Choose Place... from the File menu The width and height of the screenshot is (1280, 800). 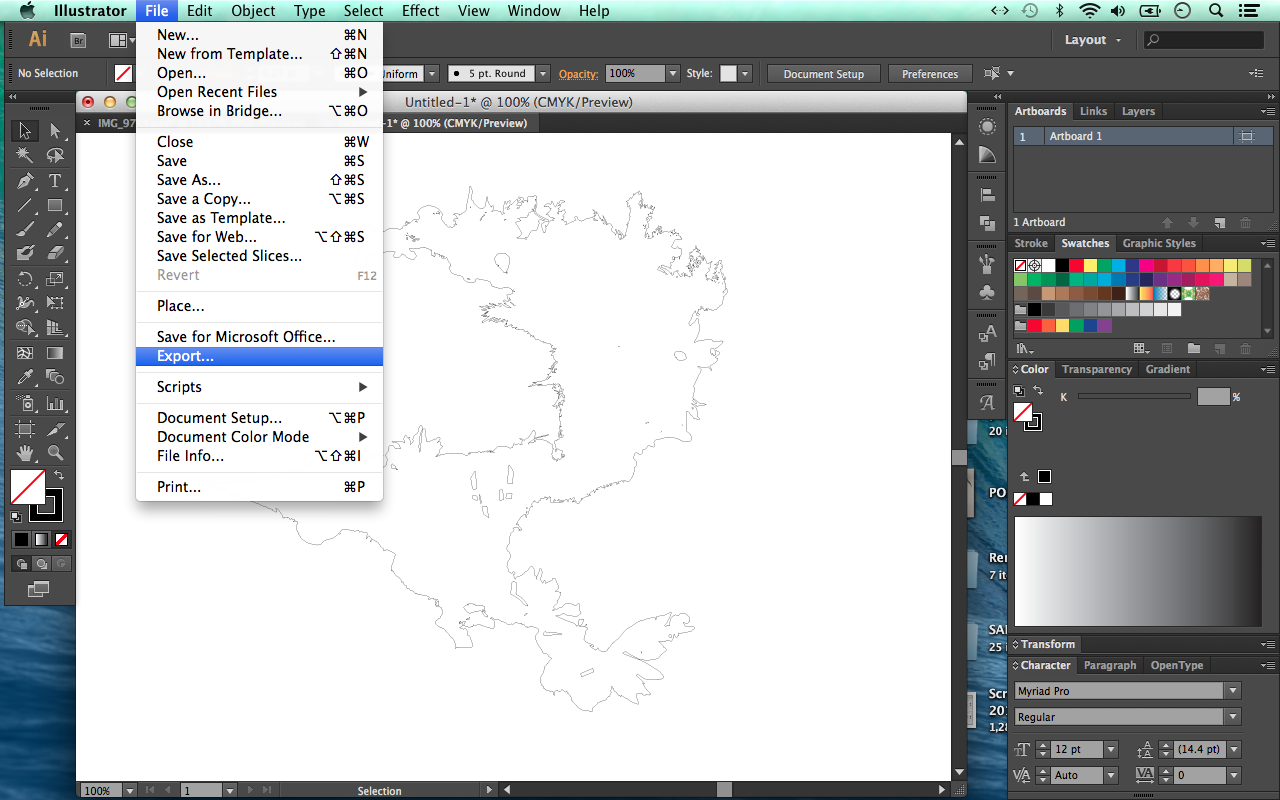click(259, 306)
